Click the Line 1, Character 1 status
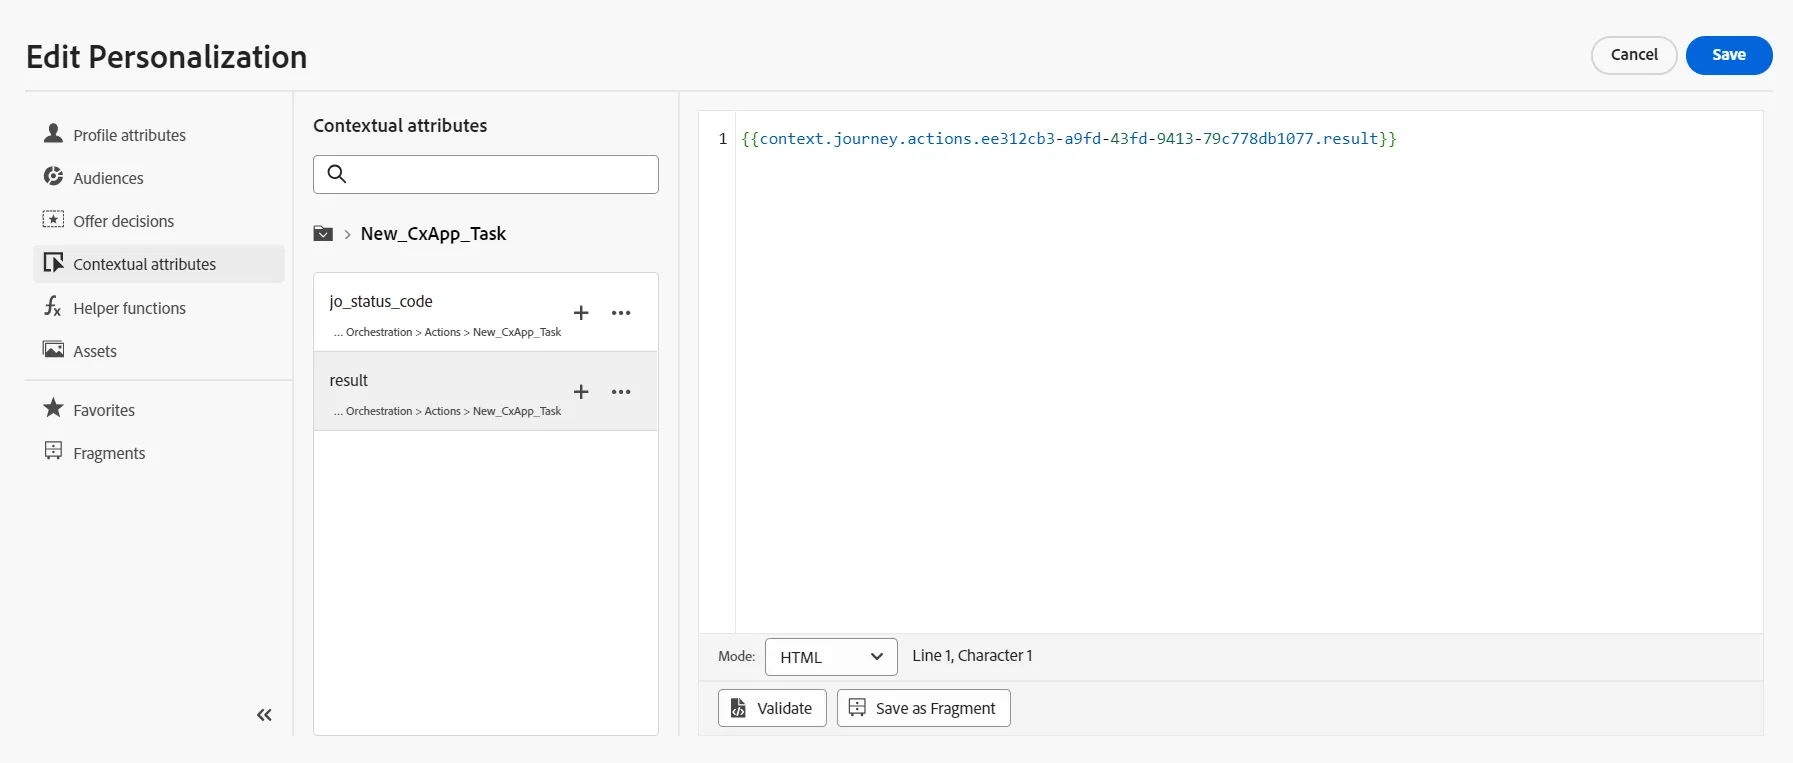This screenshot has height=763, width=1793. coord(972,656)
